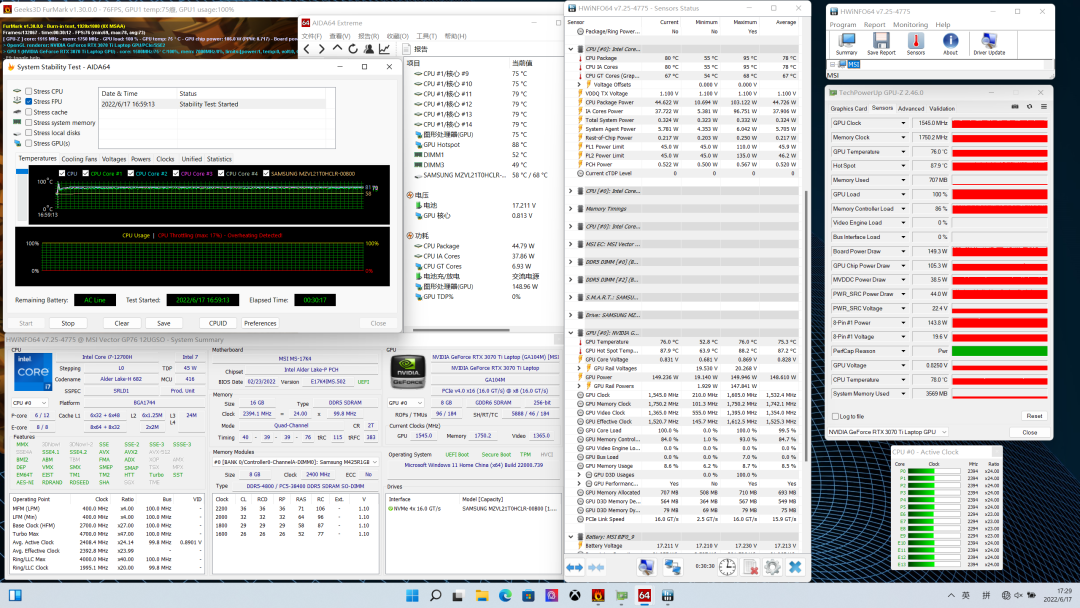This screenshot has width=1080, height=608.
Task: Open File Explorer from taskbar
Action: (x=481, y=596)
